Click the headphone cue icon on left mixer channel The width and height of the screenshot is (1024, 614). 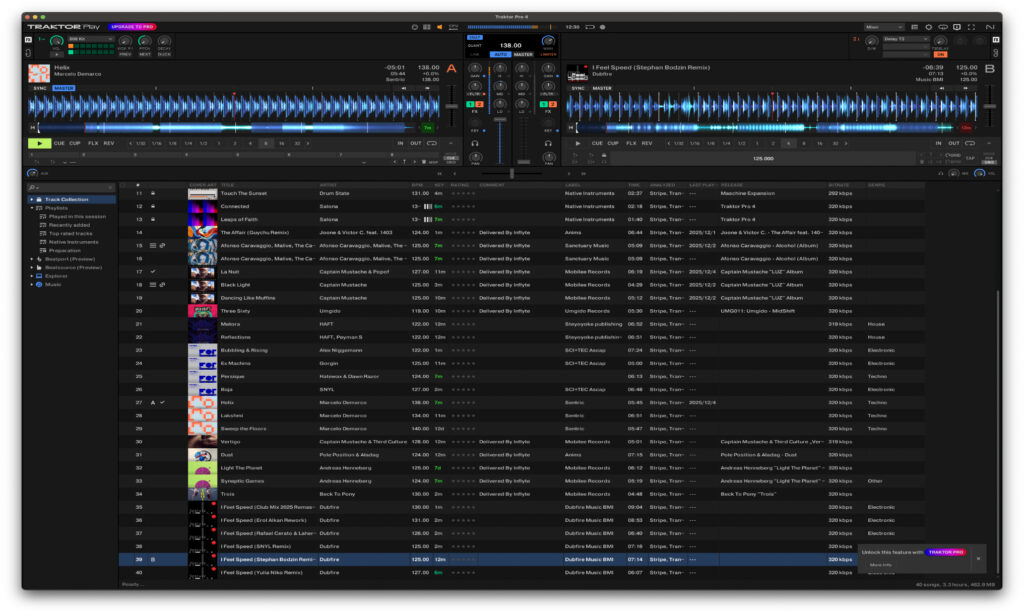pyautogui.click(x=475, y=143)
